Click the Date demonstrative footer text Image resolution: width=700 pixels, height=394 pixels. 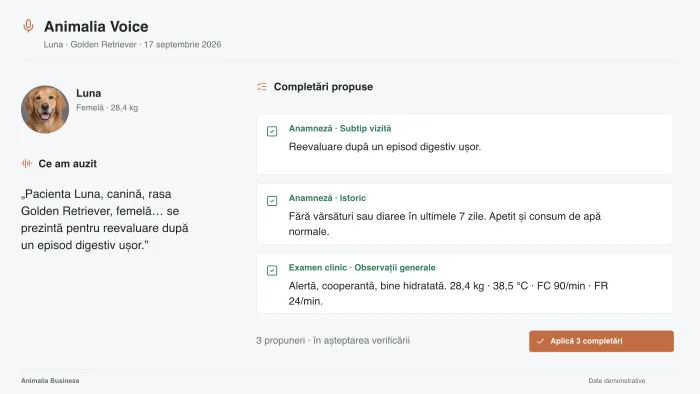[x=617, y=381]
